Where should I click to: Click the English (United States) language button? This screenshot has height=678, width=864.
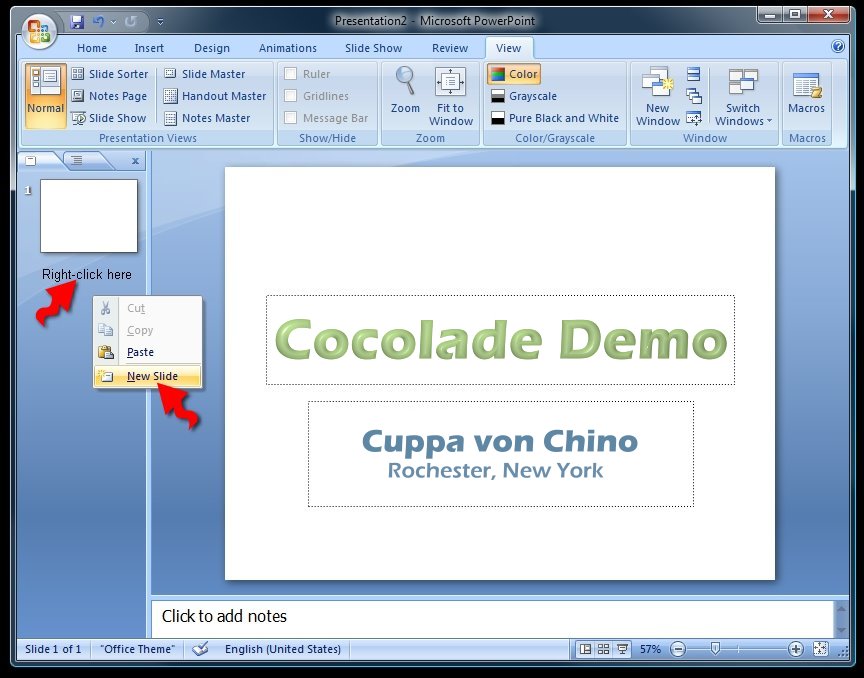[x=282, y=649]
